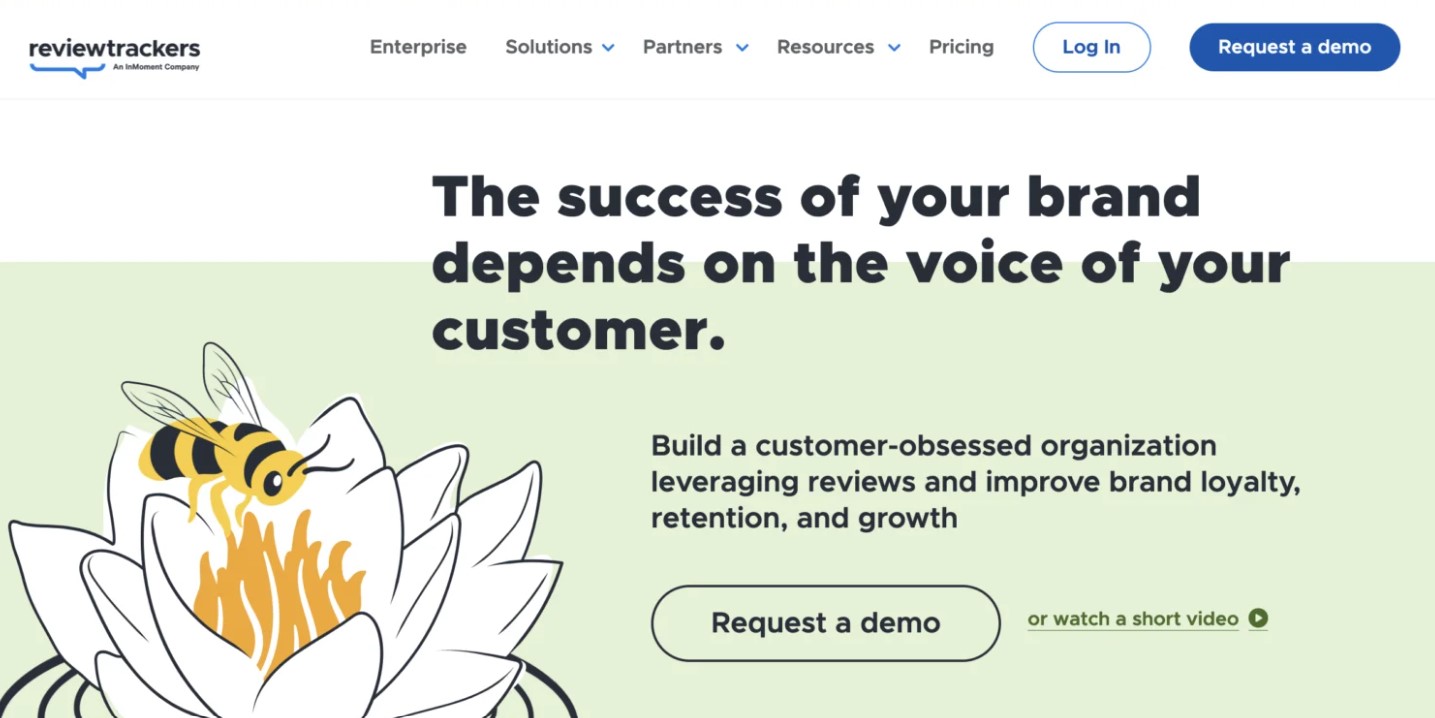Select Enterprise in the navigation bar
1435x718 pixels.
point(418,47)
